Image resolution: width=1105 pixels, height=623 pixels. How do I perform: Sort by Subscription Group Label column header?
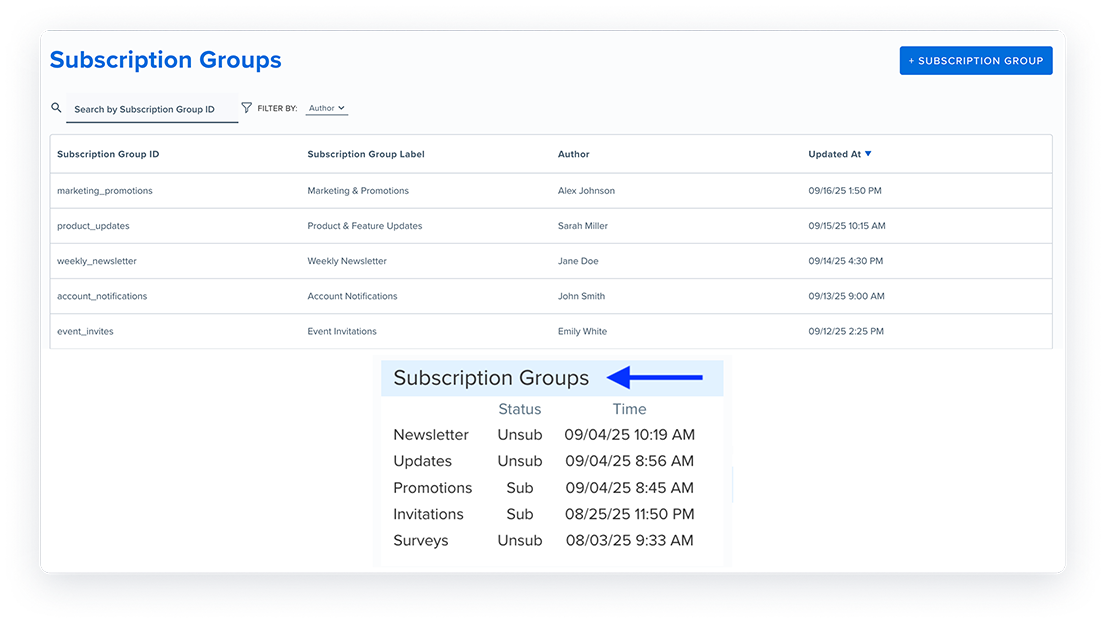click(x=366, y=155)
